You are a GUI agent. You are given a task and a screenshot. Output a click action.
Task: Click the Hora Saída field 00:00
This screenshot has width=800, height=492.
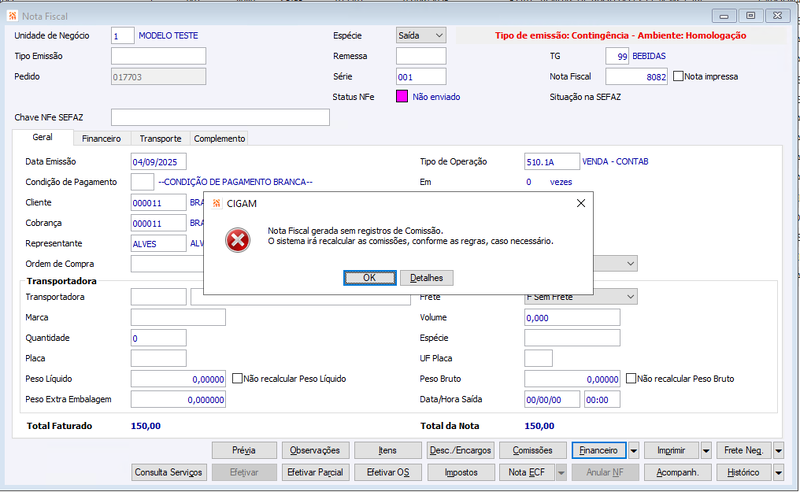pyautogui.click(x=603, y=399)
